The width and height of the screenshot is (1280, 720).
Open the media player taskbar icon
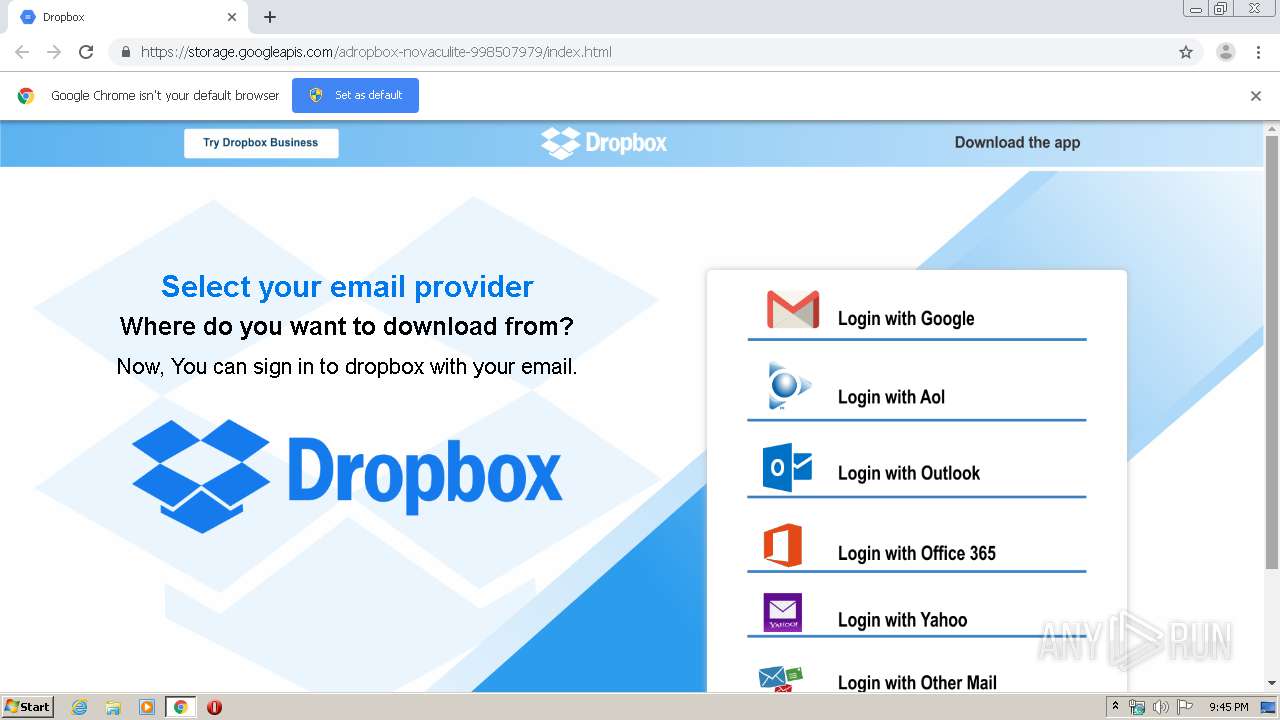pyautogui.click(x=146, y=707)
